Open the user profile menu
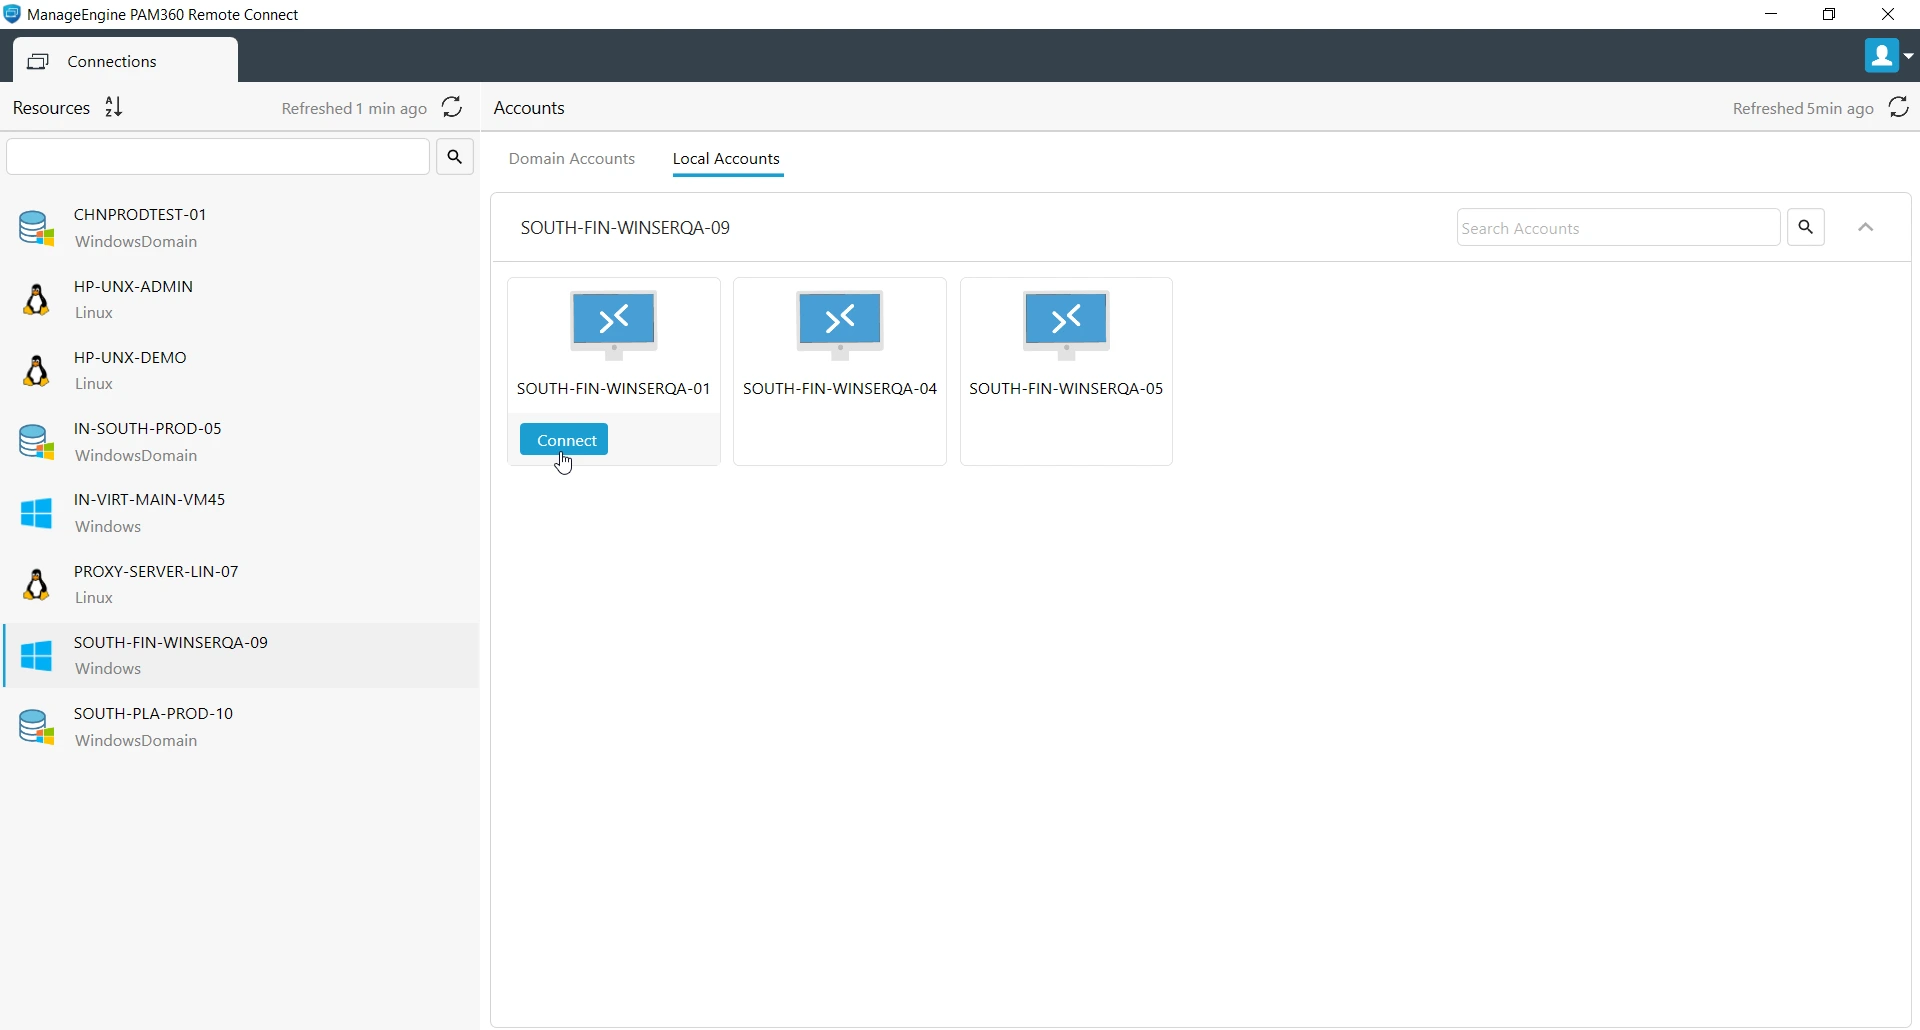 pos(1888,56)
